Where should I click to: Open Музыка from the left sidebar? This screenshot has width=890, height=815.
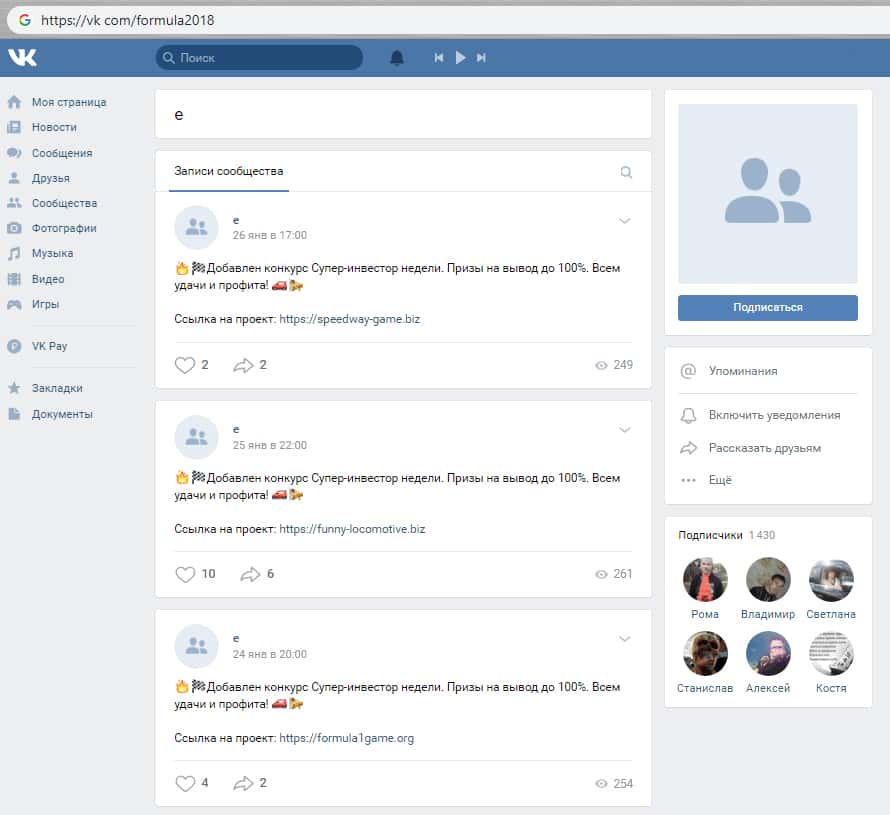click(x=52, y=254)
